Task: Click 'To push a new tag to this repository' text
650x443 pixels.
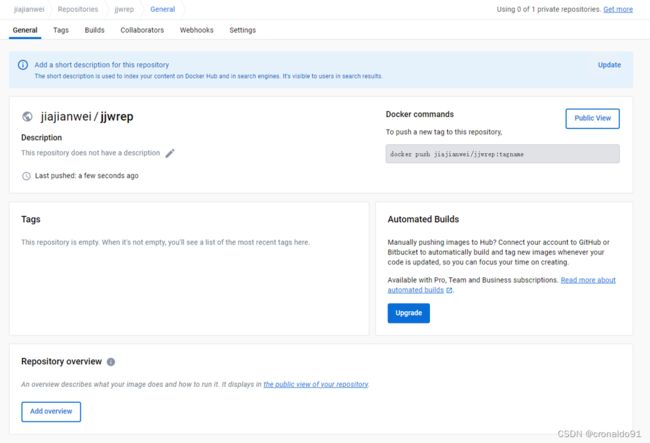Action: coord(444,132)
